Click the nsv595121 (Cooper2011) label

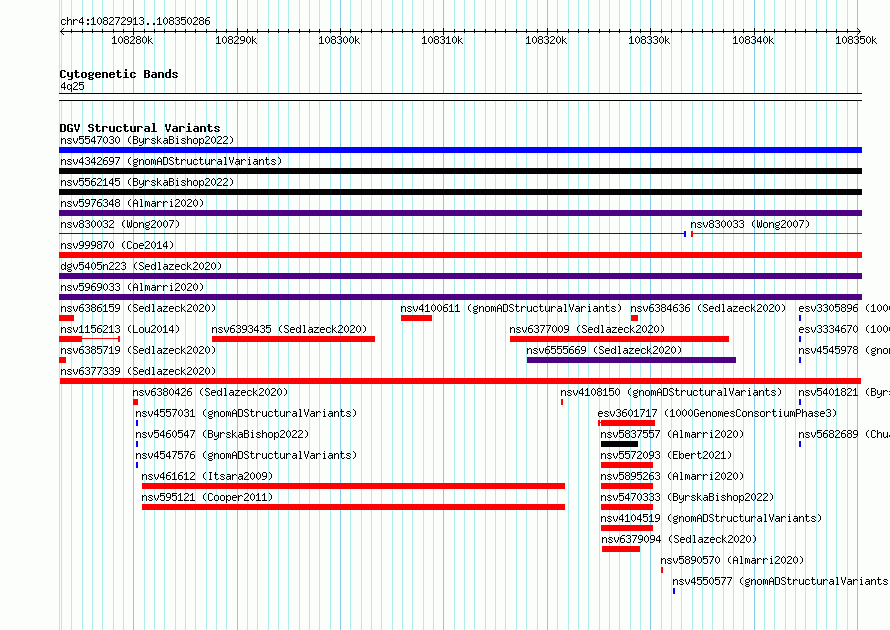(207, 497)
